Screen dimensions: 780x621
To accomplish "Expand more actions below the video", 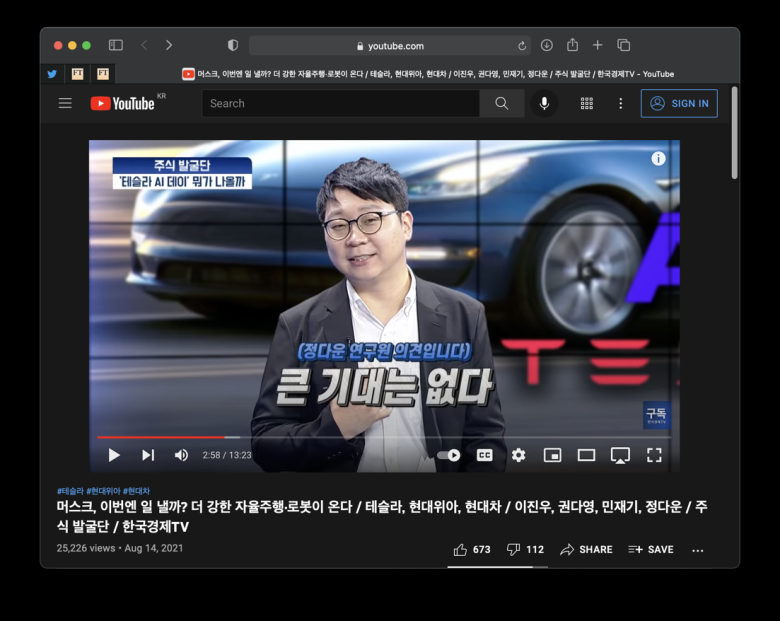I will point(698,550).
